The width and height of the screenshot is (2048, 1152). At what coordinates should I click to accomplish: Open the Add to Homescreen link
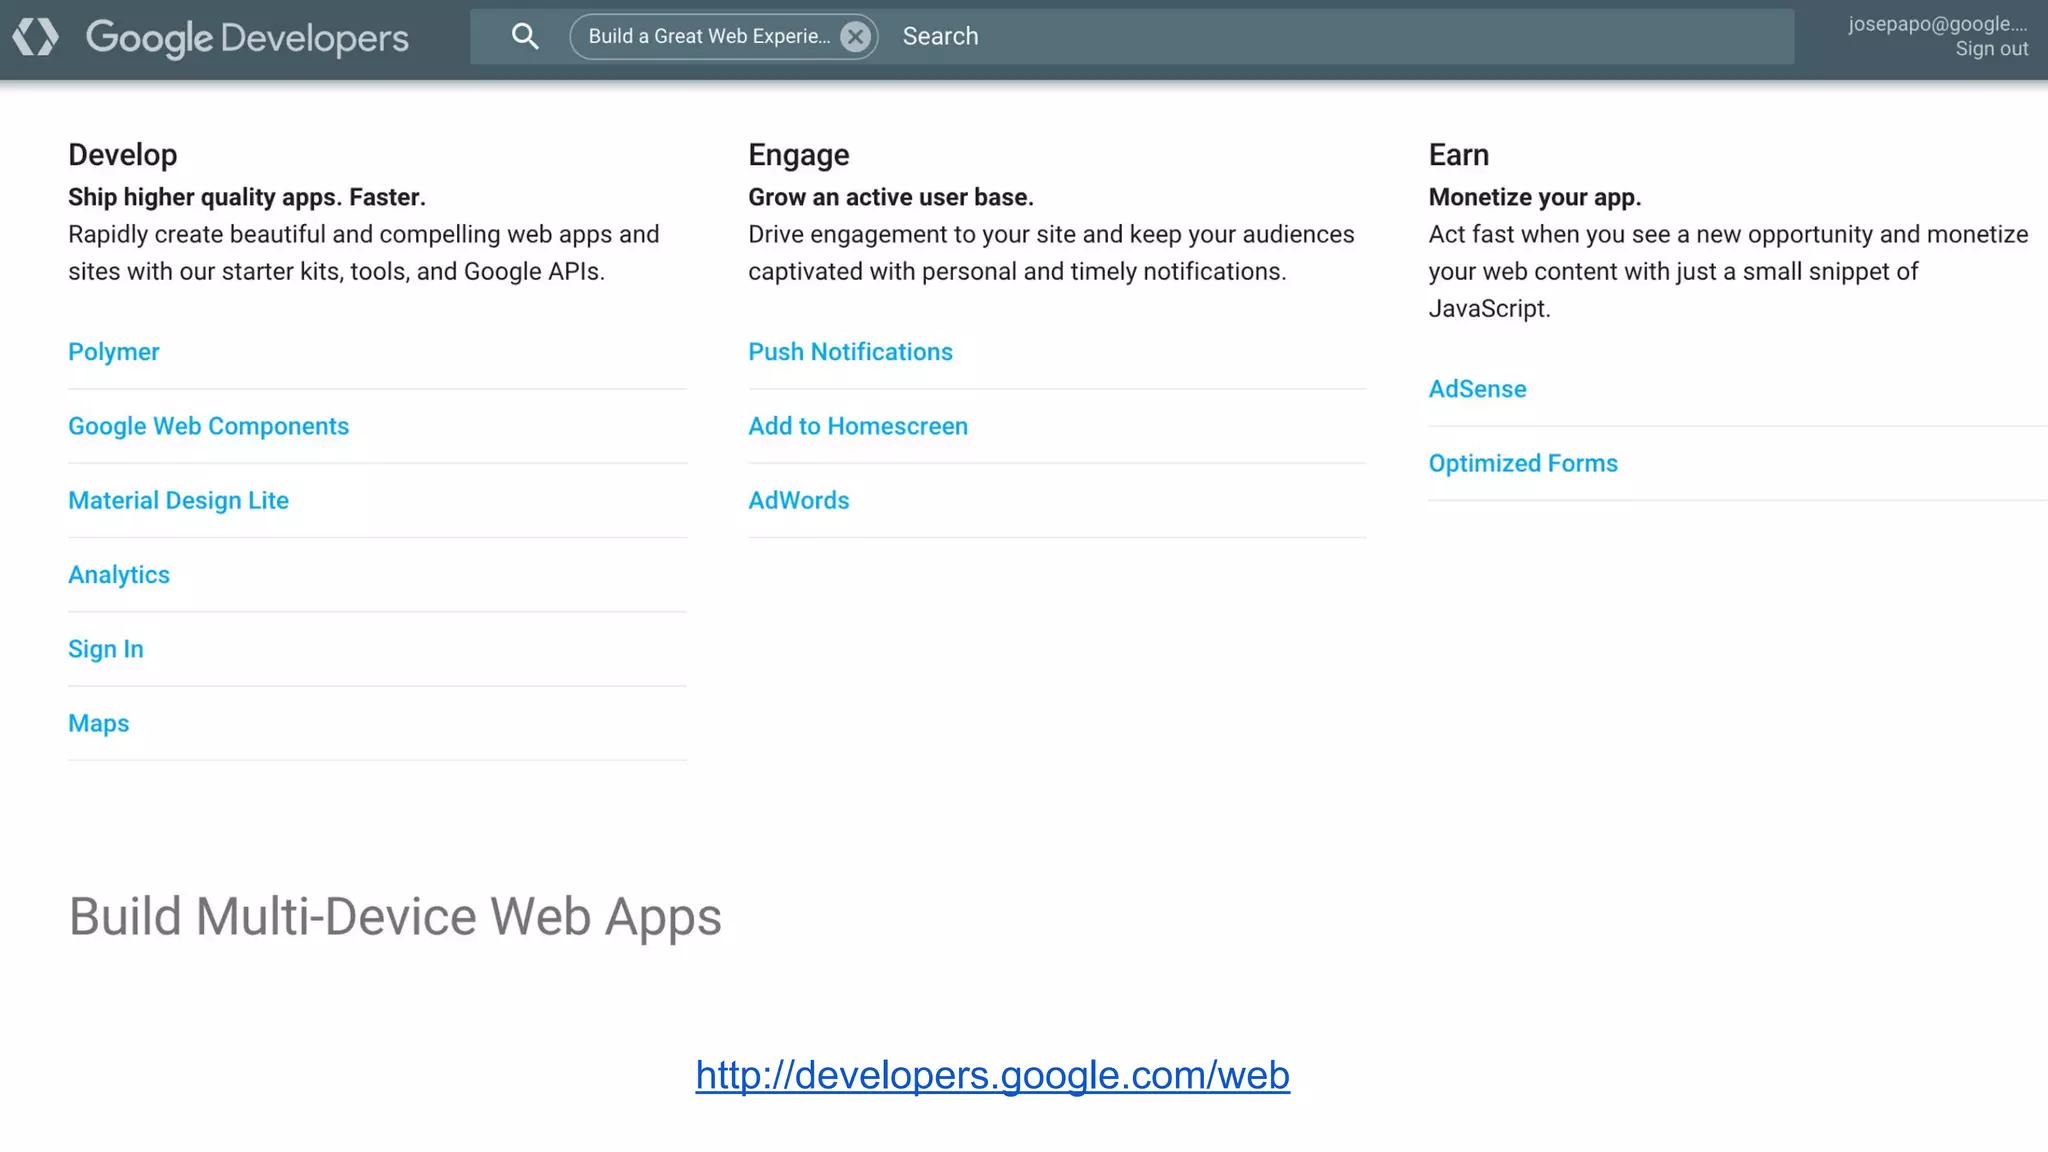click(858, 426)
